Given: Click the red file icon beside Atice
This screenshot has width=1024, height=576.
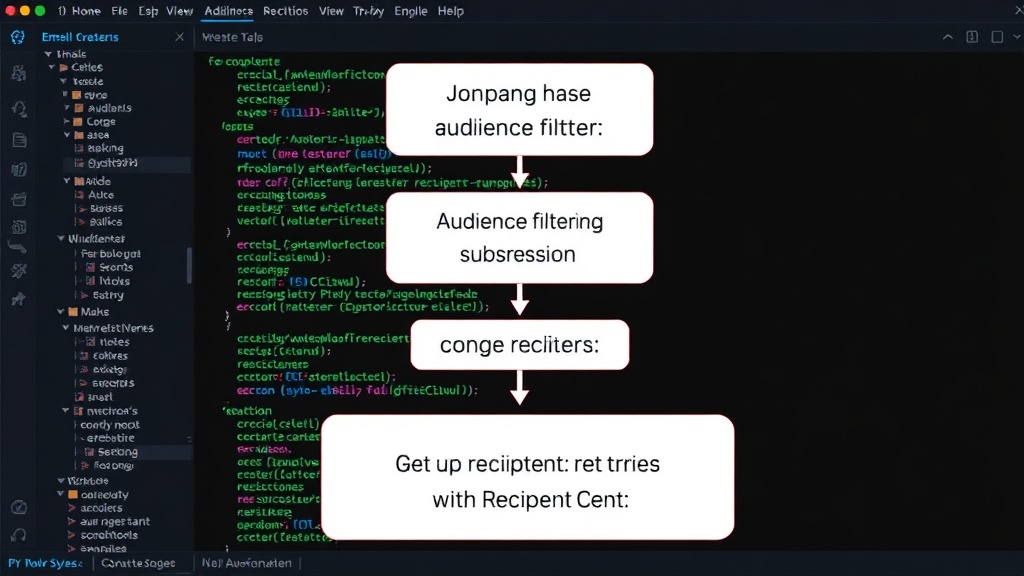Looking at the screenshot, I should pyautogui.click(x=79, y=195).
